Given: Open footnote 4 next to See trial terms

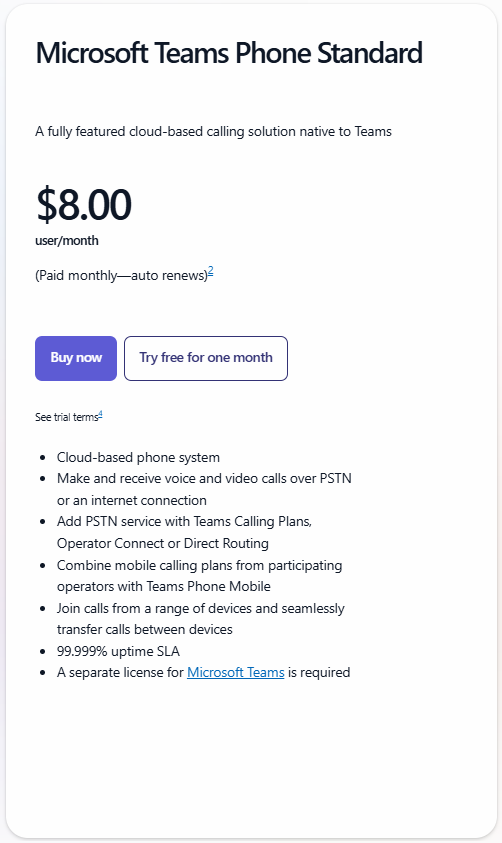Looking at the screenshot, I should tap(101, 415).
